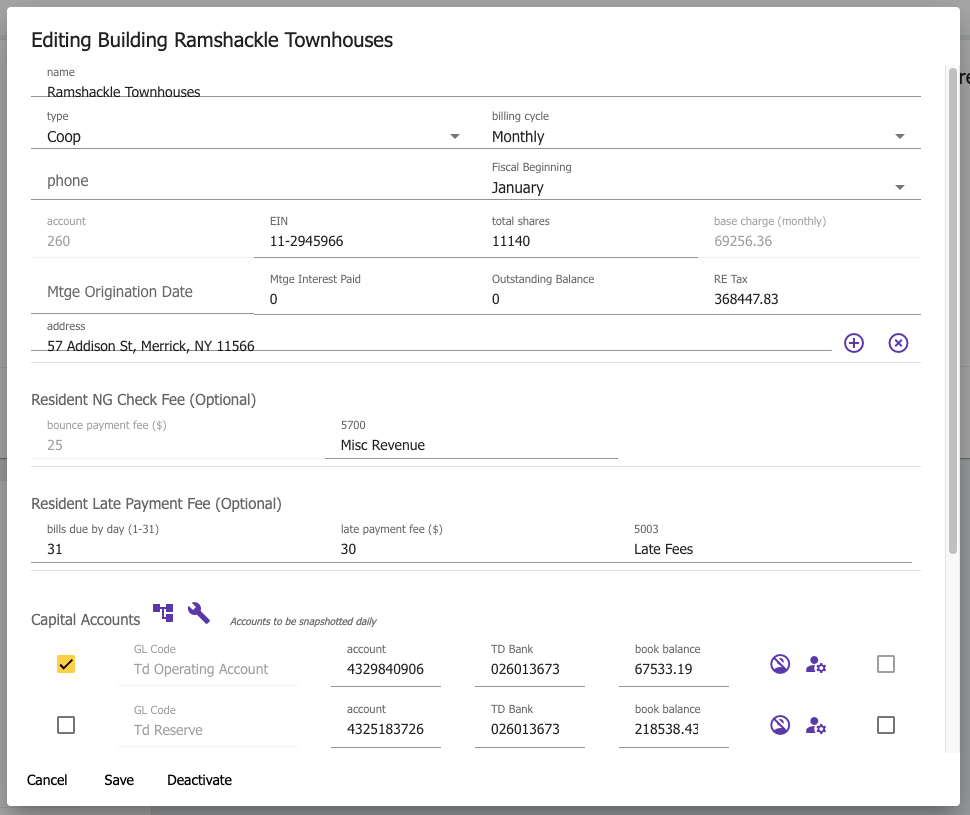The image size is (970, 815).
Task: Click the total shares field 11140
Action: [587, 235]
